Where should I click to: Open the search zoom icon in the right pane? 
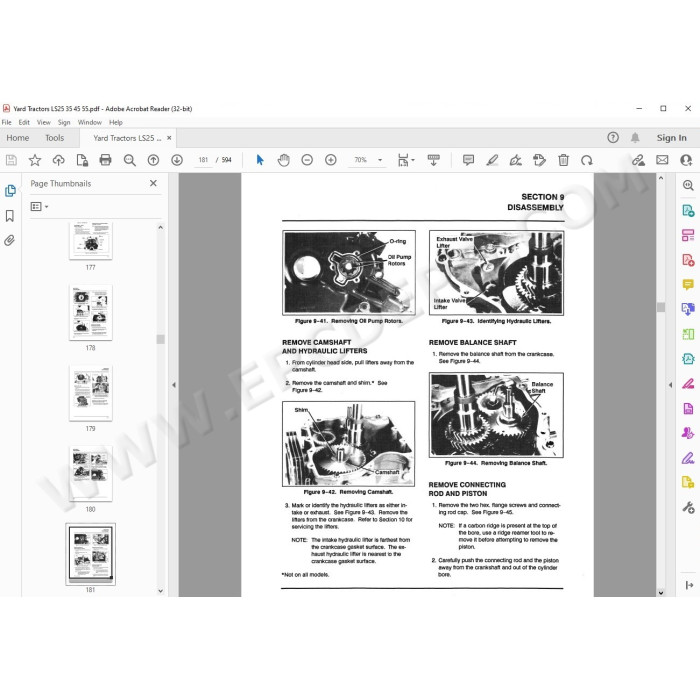[x=688, y=185]
